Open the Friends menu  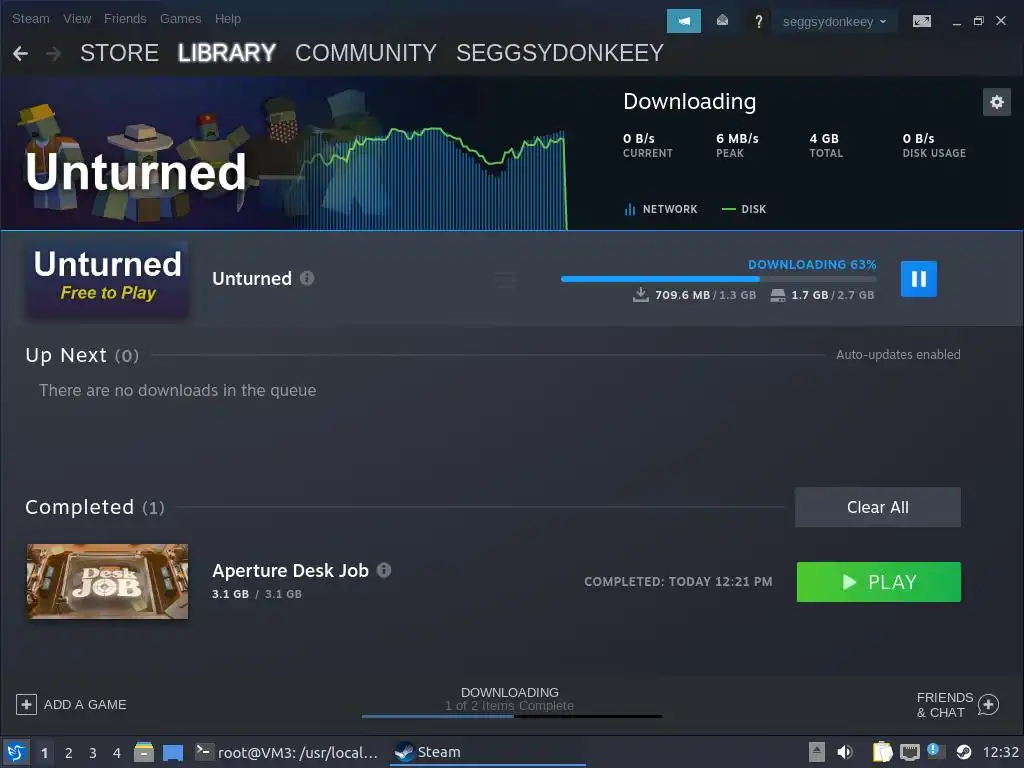(125, 19)
